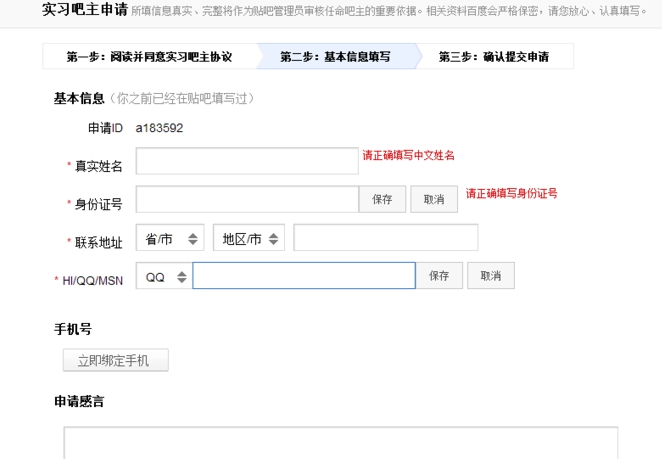Click the 申请ID value a183592
Image resolution: width=662 pixels, height=459 pixels.
point(159,128)
